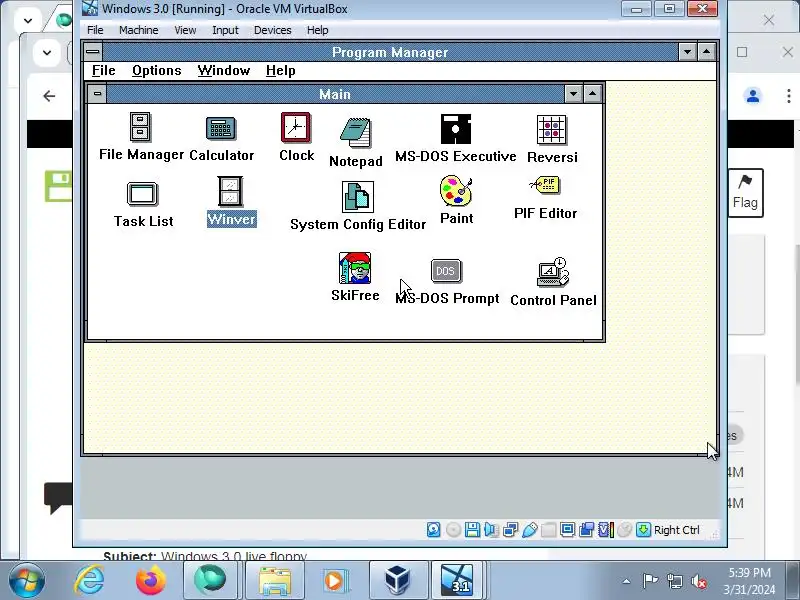Image resolution: width=800 pixels, height=600 pixels.
Task: Open Firefox from taskbar
Action: pos(151,581)
